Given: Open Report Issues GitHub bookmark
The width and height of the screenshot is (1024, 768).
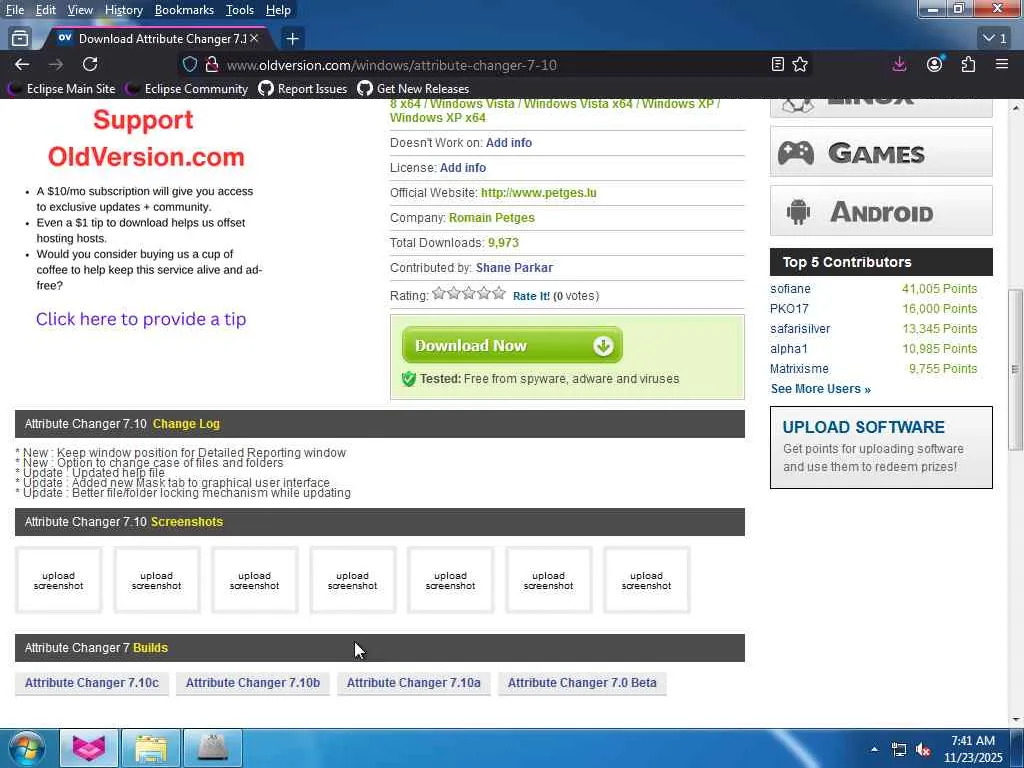Looking at the screenshot, I should click(x=303, y=89).
